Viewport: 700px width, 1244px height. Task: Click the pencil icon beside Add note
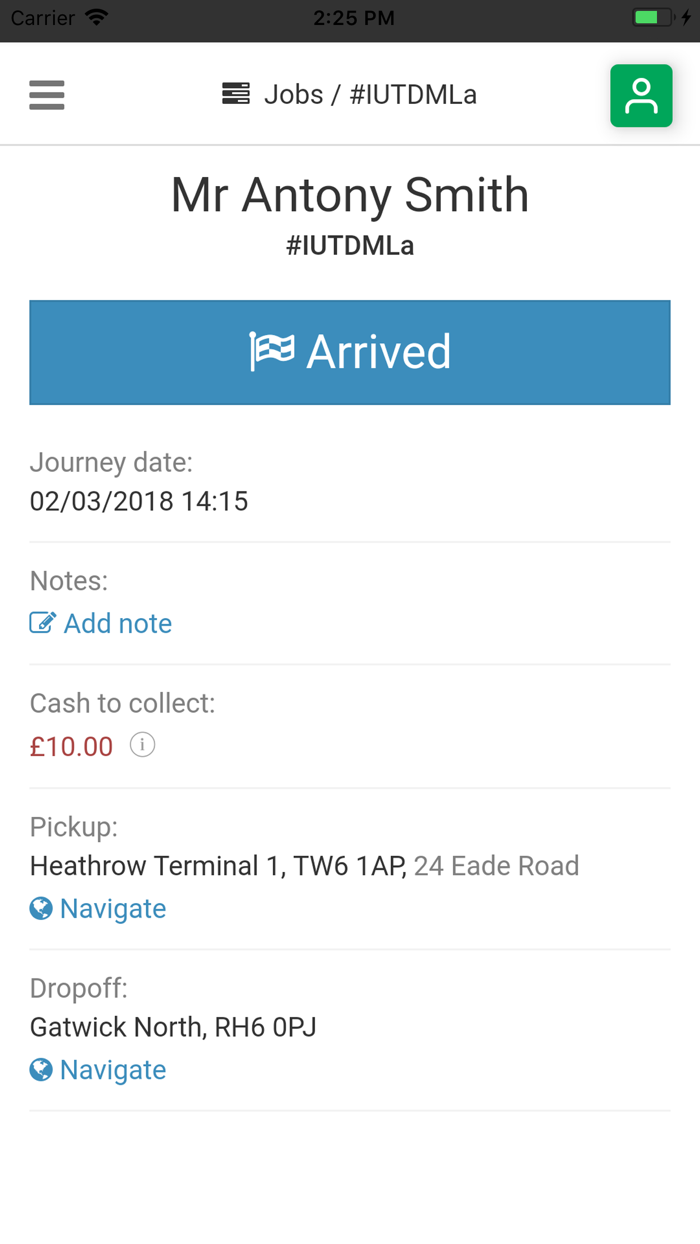41,622
